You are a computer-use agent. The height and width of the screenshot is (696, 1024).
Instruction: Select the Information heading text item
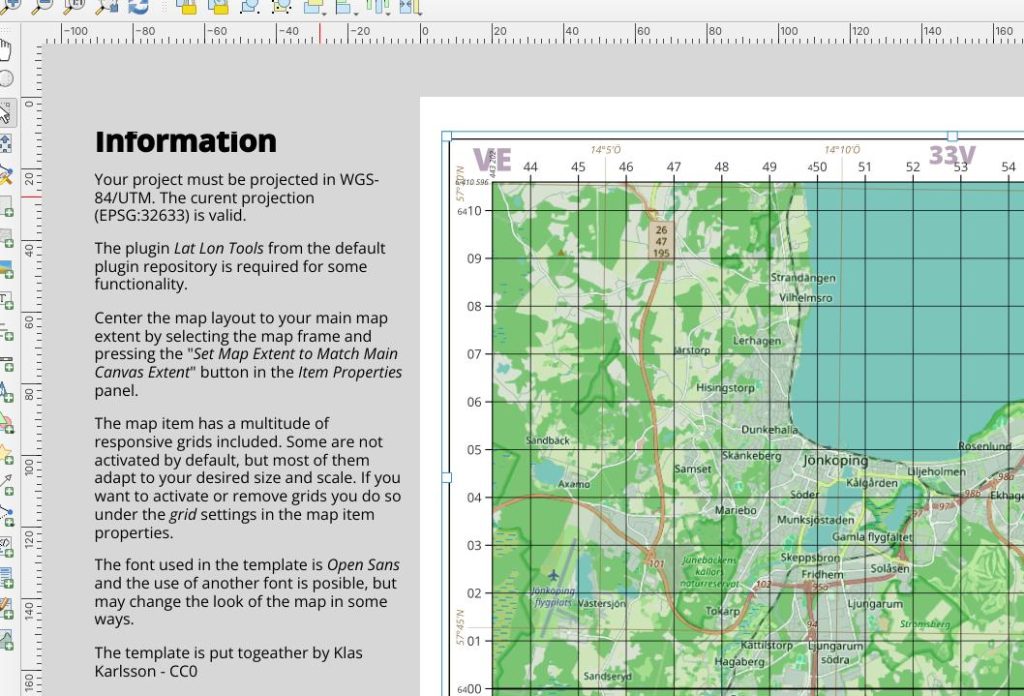pyautogui.click(x=185, y=142)
